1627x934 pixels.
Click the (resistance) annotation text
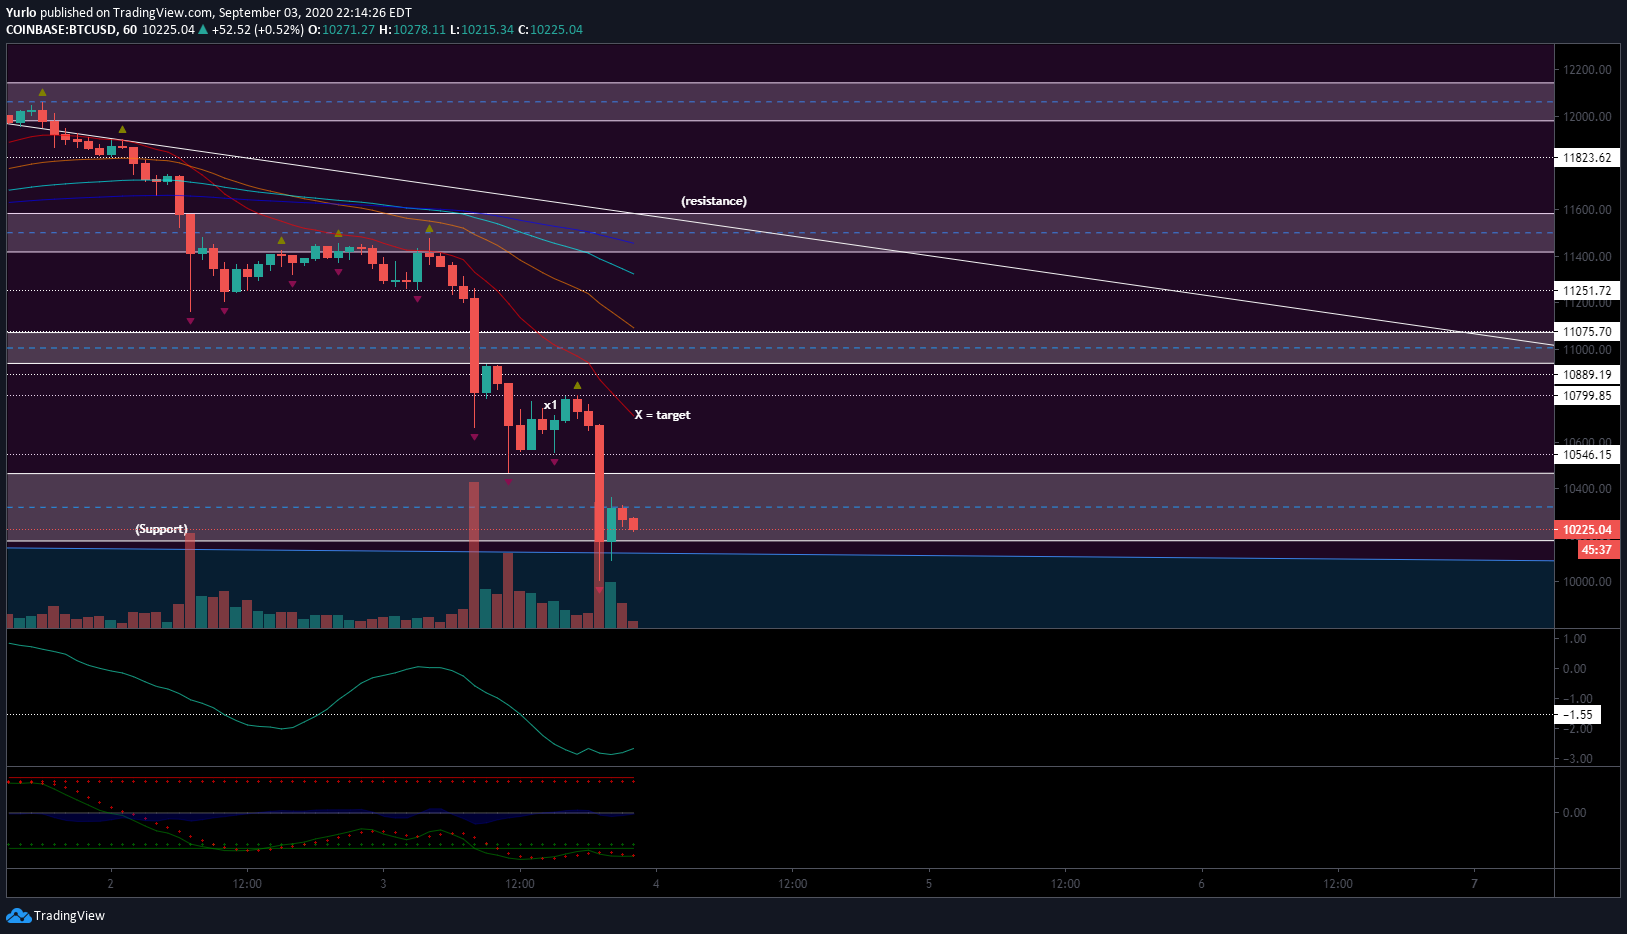click(714, 201)
